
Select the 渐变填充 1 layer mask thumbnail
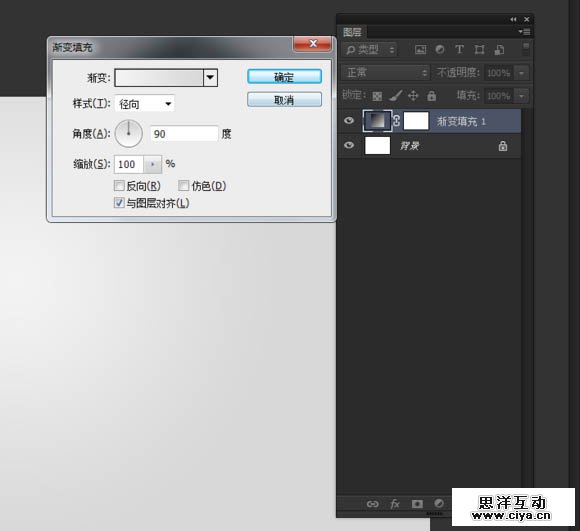pyautogui.click(x=416, y=121)
